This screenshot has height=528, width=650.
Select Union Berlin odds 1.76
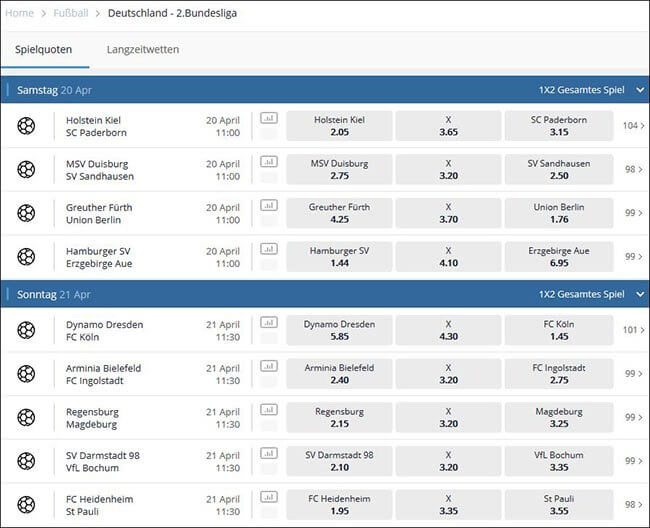point(559,213)
